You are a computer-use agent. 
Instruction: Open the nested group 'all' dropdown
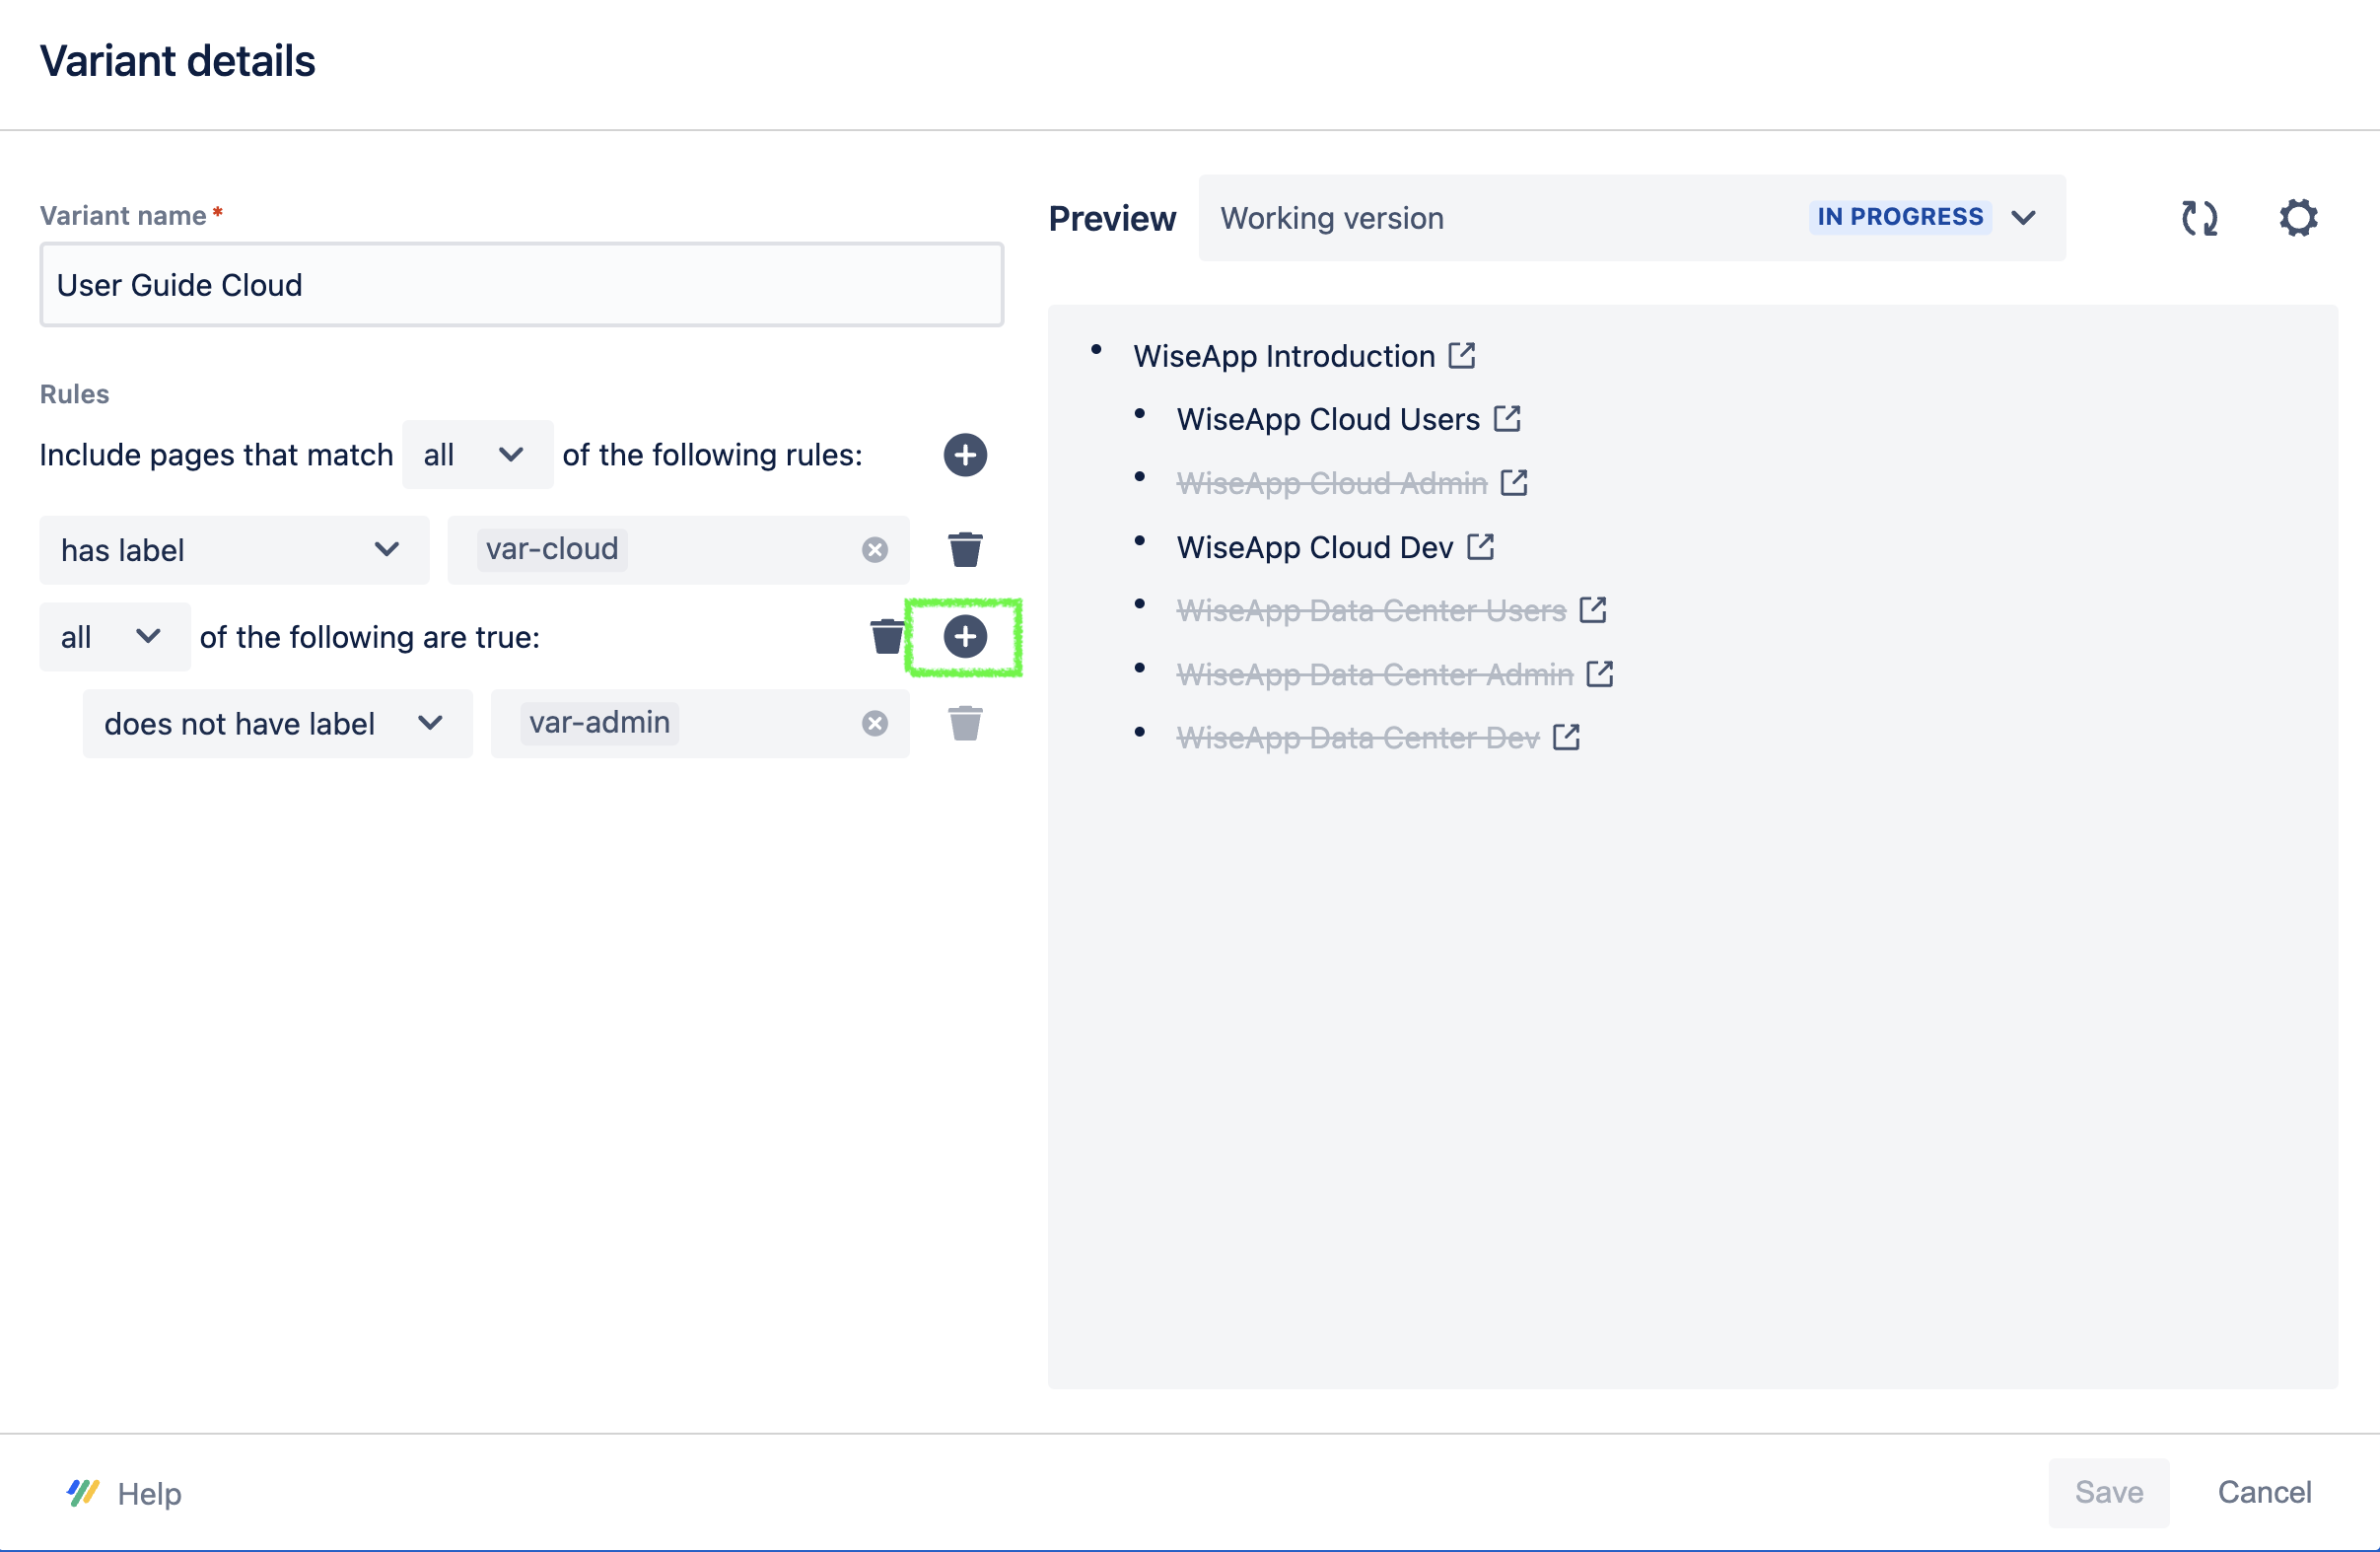(113, 637)
